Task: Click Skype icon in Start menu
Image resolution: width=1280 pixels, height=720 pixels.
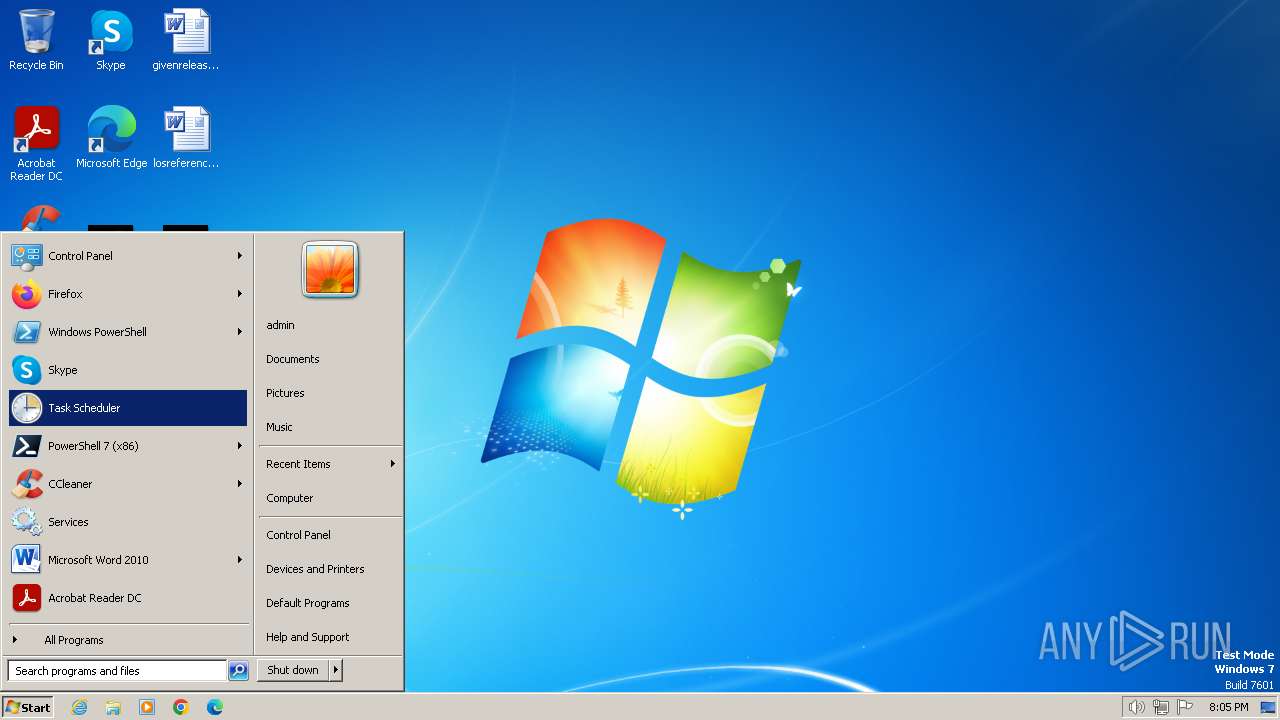Action: coord(26,370)
